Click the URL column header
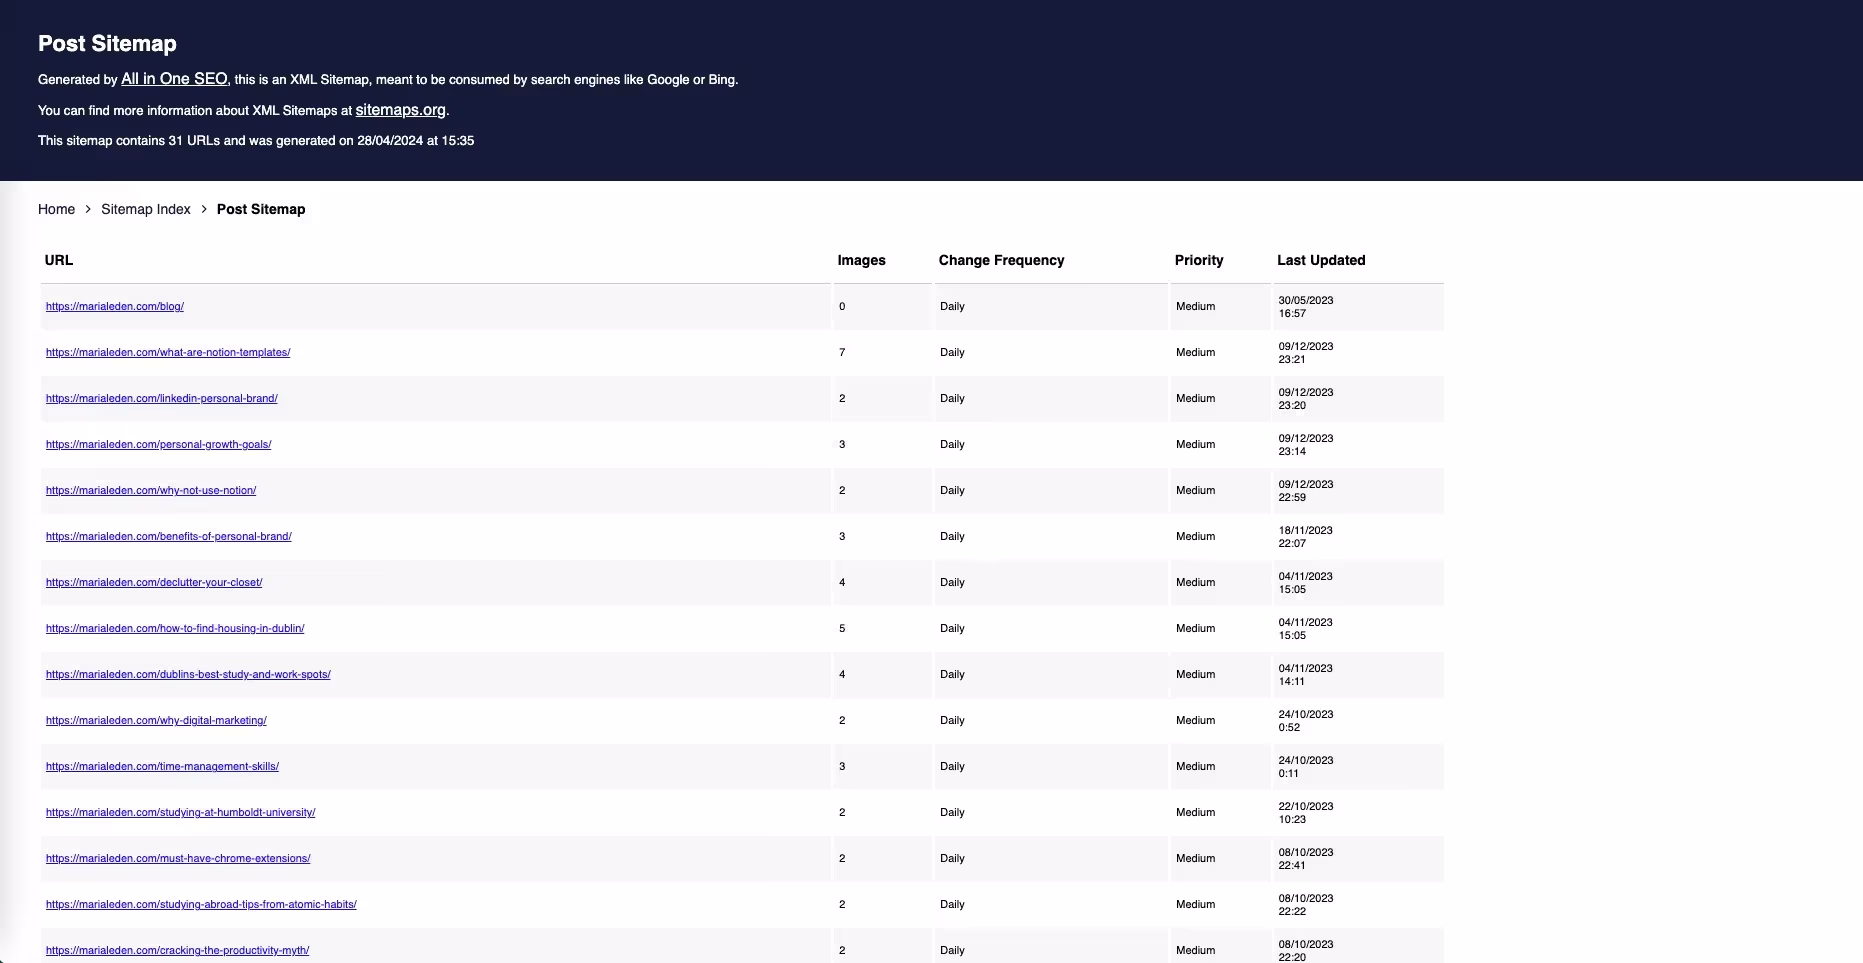Viewport: 1863px width, 963px height. (x=59, y=260)
